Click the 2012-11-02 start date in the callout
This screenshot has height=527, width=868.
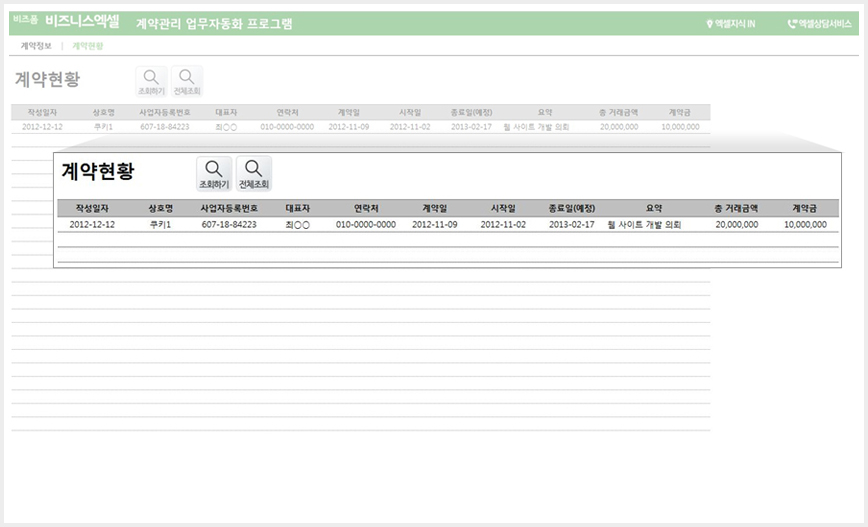(x=503, y=224)
